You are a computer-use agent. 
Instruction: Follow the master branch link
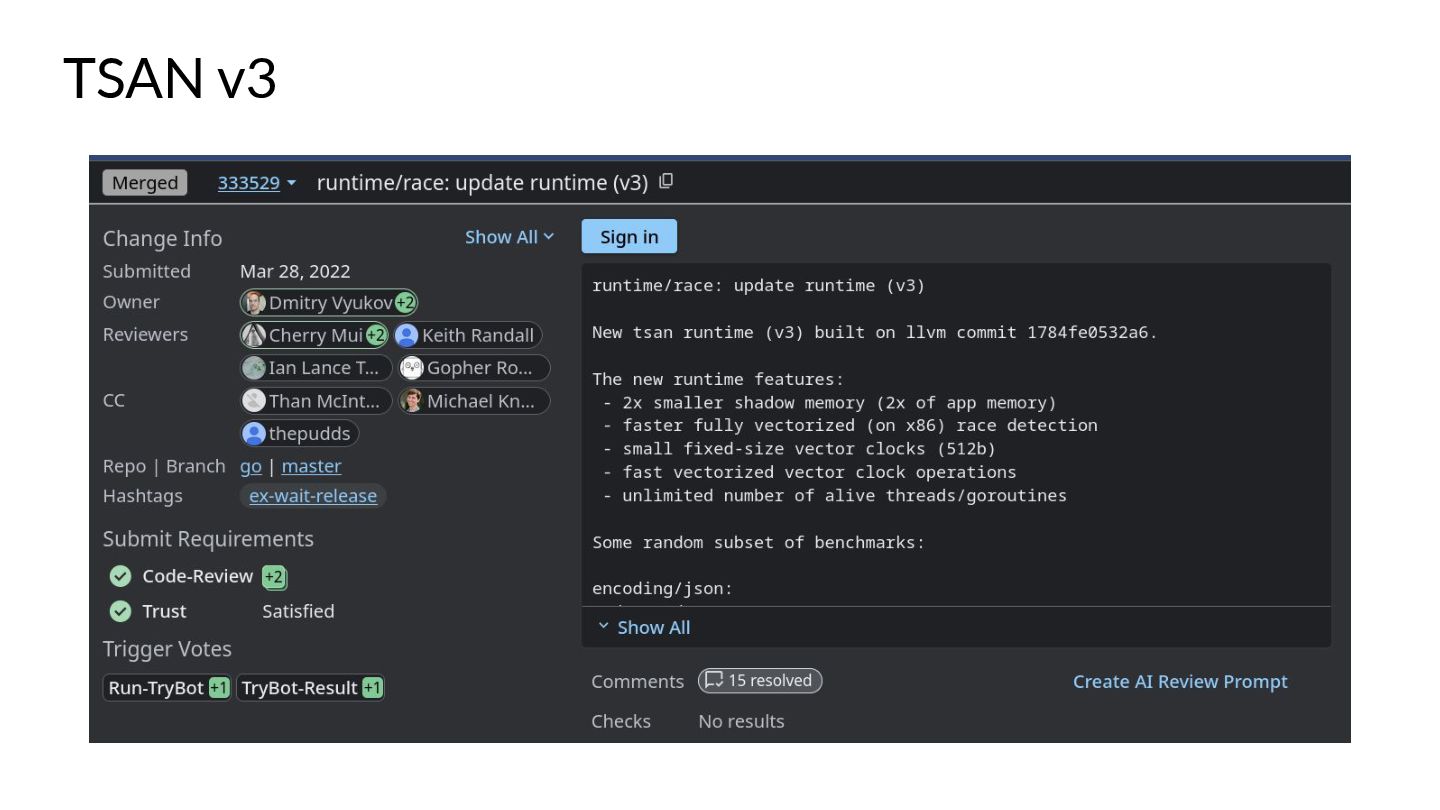[311, 466]
